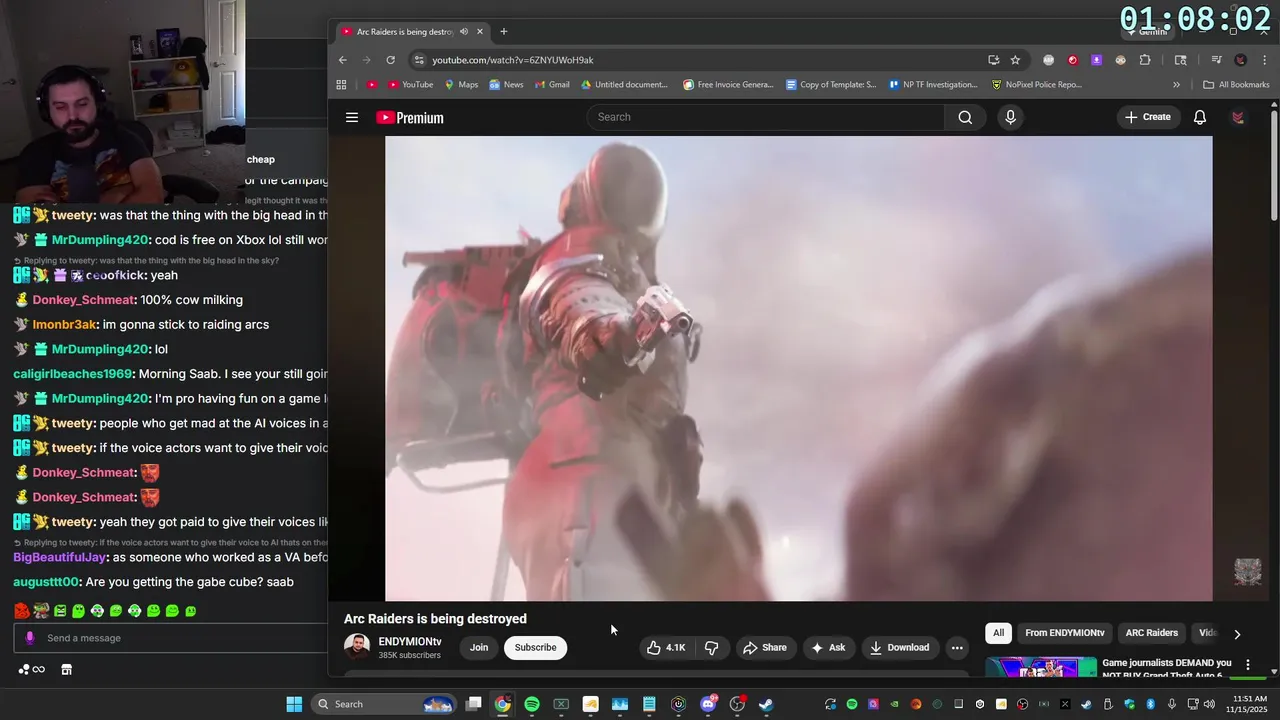1280x720 pixels.
Task: Click the Chrome address bar URL
Action: pyautogui.click(x=513, y=60)
